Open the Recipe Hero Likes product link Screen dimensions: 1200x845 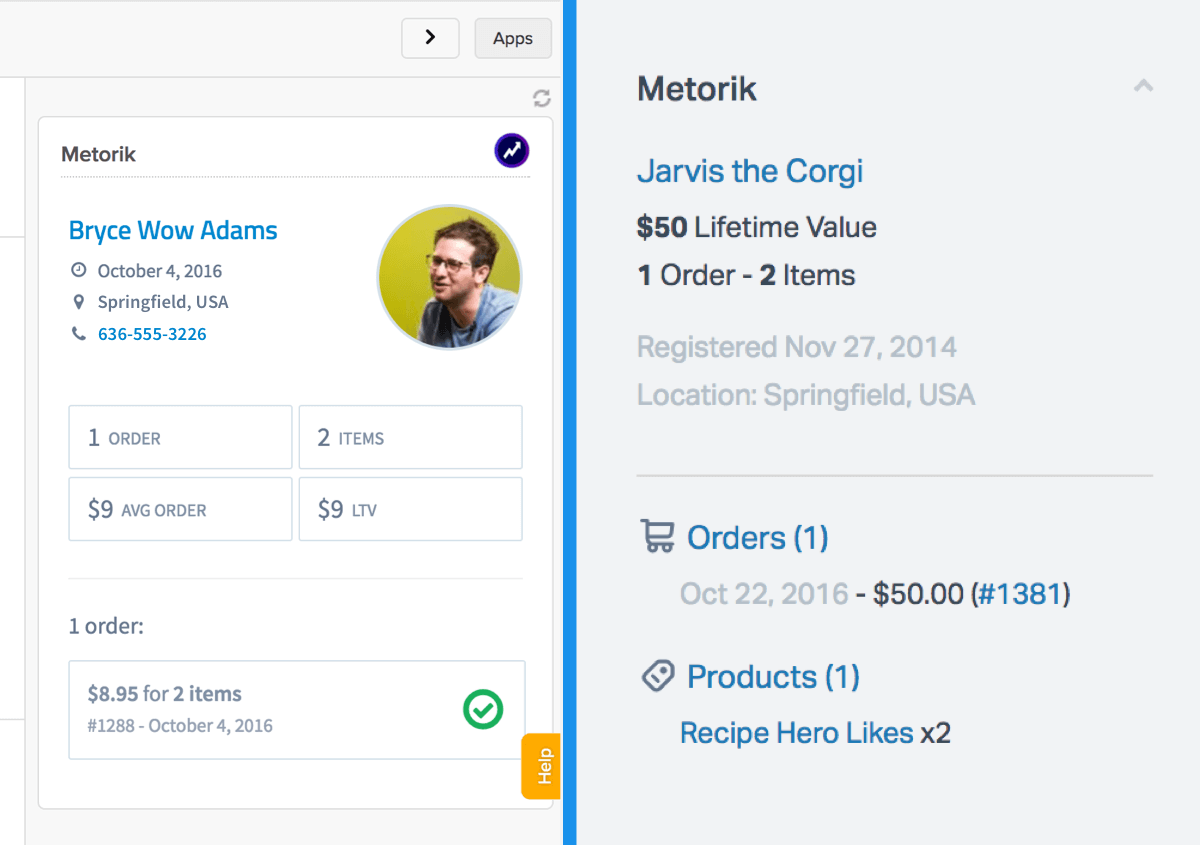pos(797,733)
